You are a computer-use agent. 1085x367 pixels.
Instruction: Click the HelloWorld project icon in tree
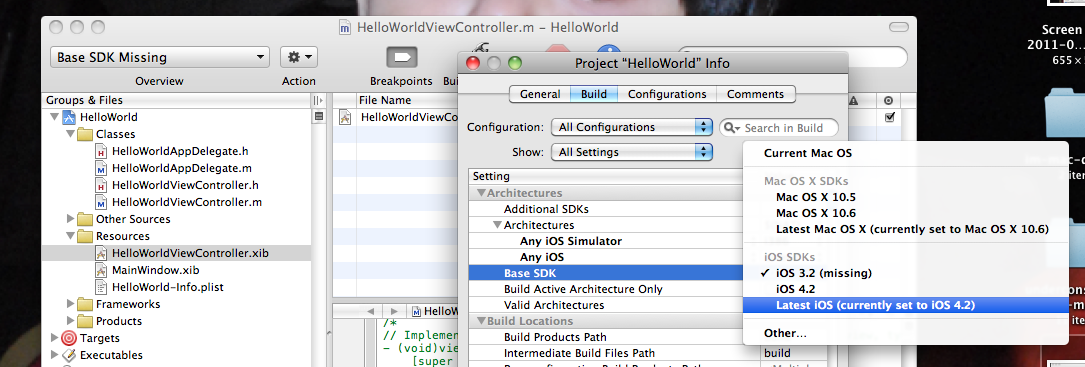[x=69, y=117]
